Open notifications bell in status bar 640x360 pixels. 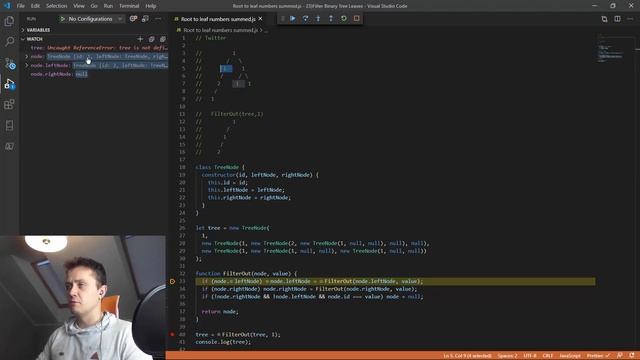pyautogui.click(x=632, y=356)
